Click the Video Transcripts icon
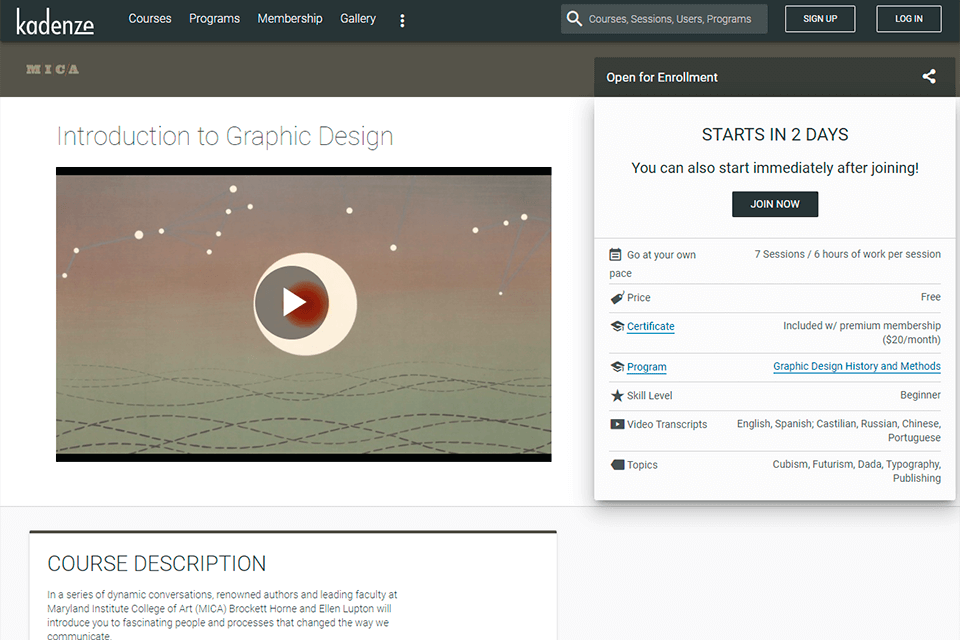The width and height of the screenshot is (960, 640). click(616, 424)
